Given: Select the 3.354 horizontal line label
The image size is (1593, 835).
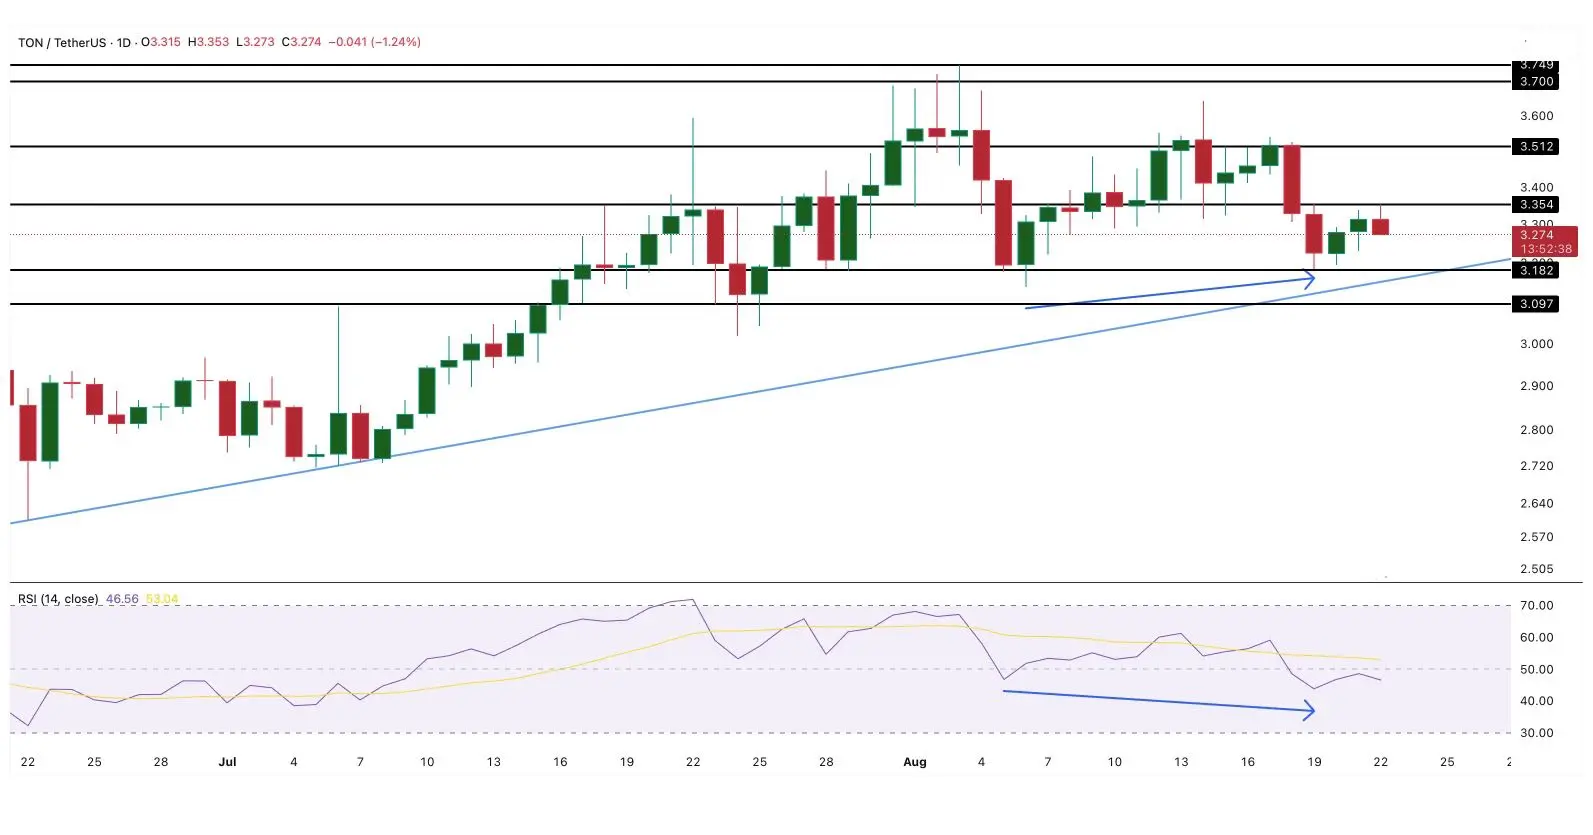Looking at the screenshot, I should [1536, 204].
